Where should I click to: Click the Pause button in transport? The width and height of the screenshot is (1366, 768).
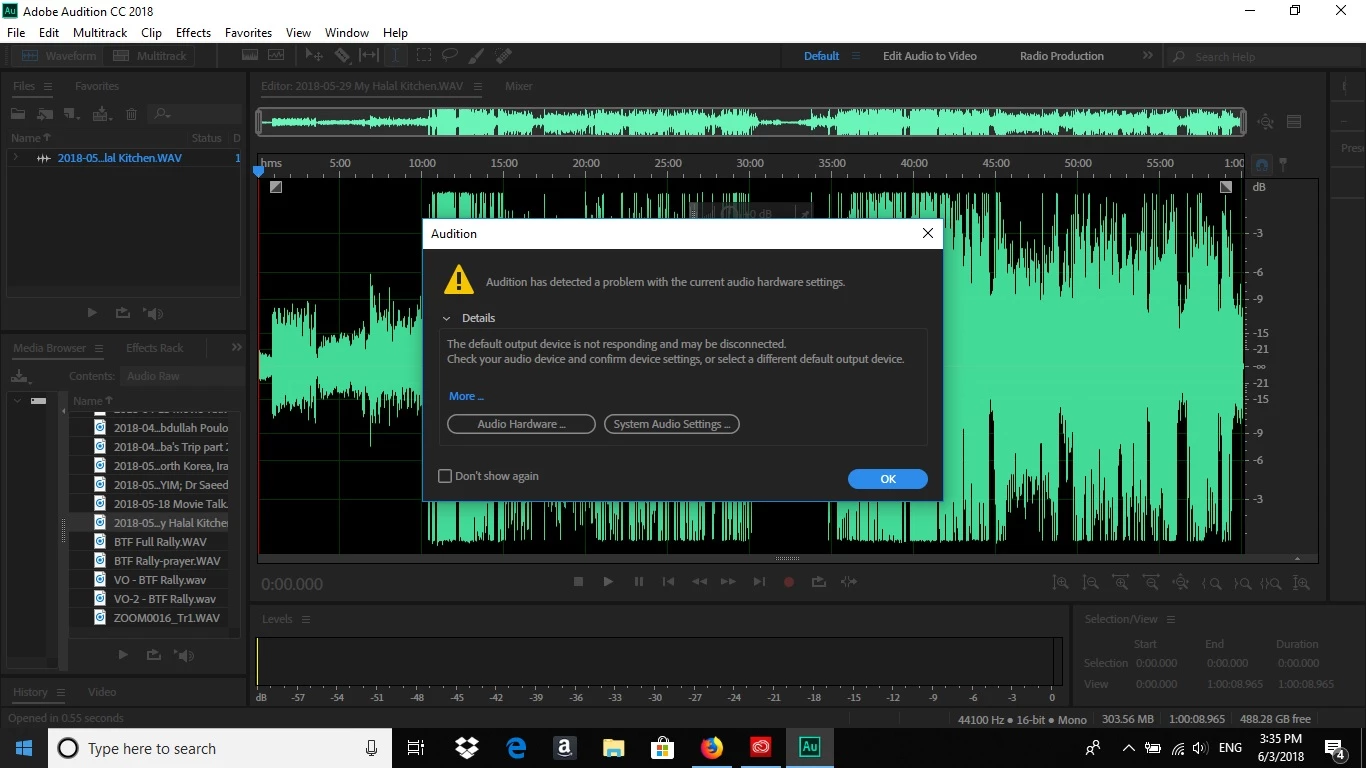point(638,581)
